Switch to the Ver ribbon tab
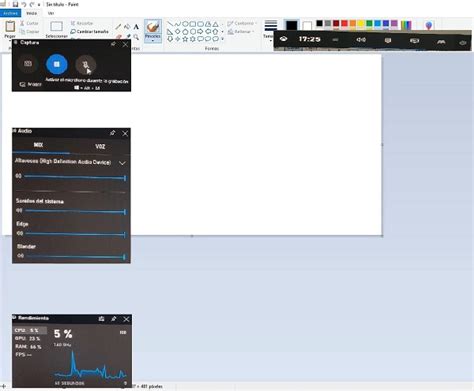Screen dimensions: 474x391 [51, 13]
